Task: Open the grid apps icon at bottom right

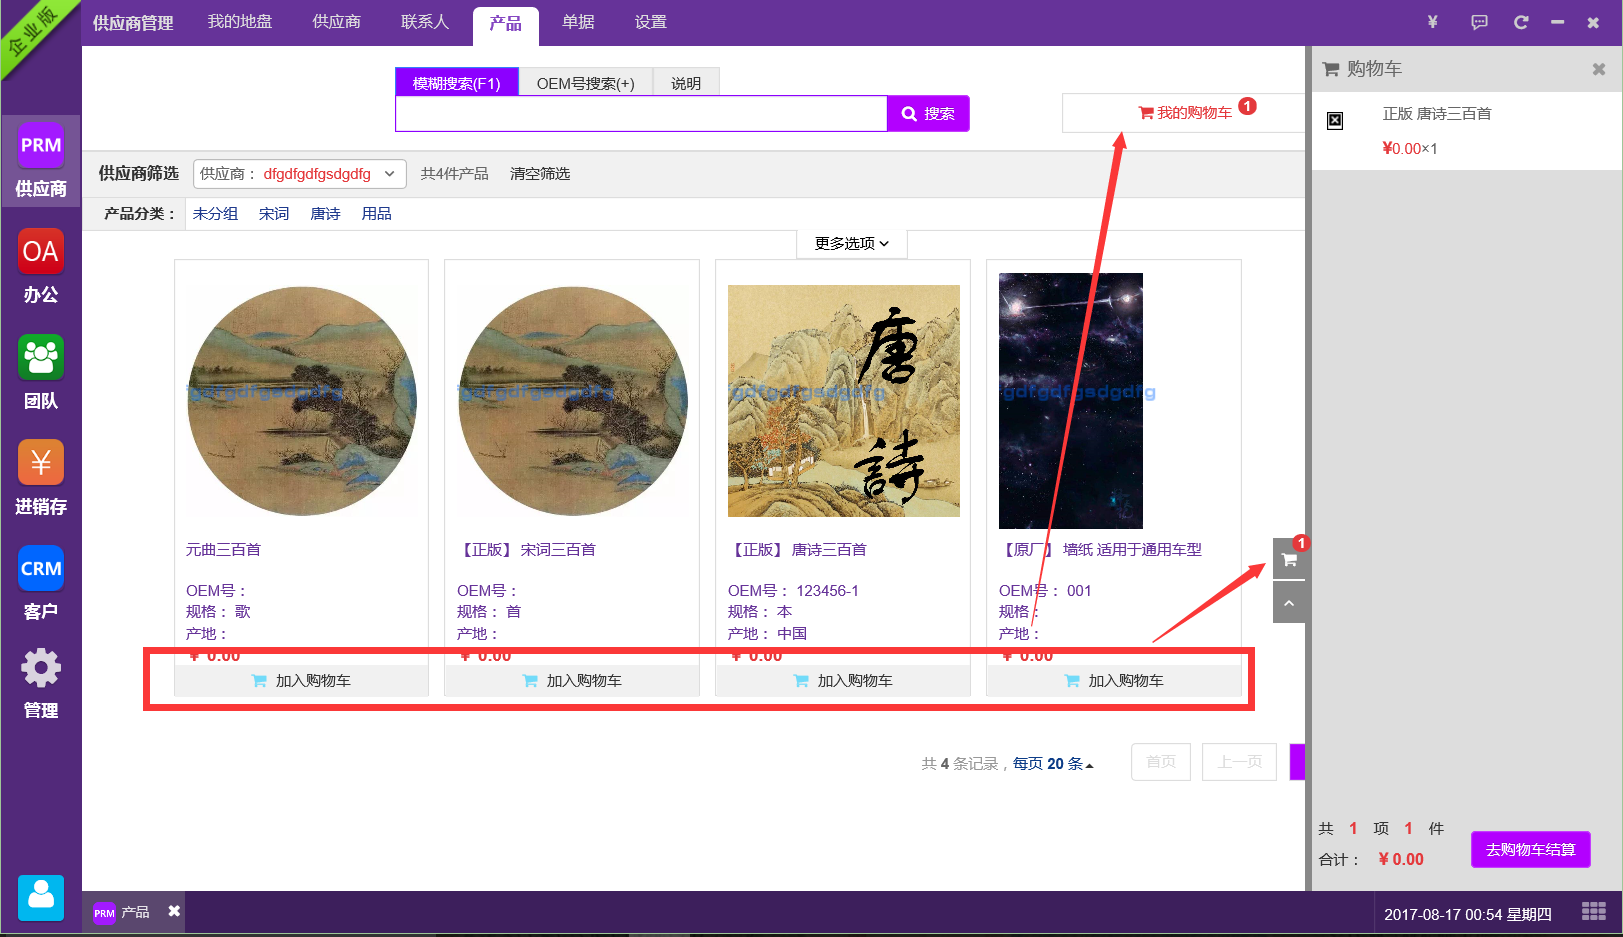Action: [x=1594, y=911]
